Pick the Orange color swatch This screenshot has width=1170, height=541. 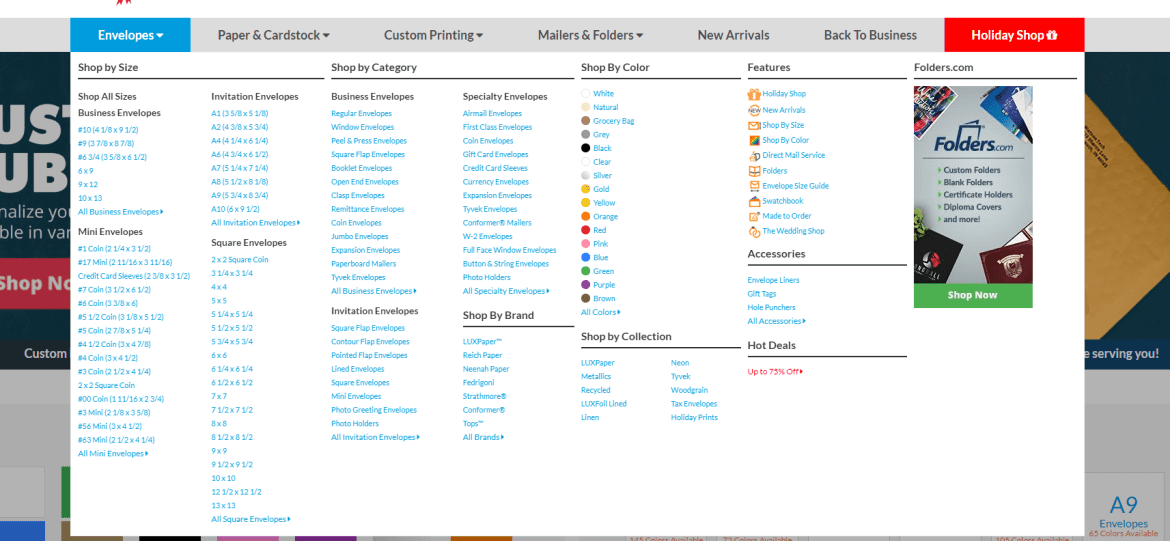[586, 217]
